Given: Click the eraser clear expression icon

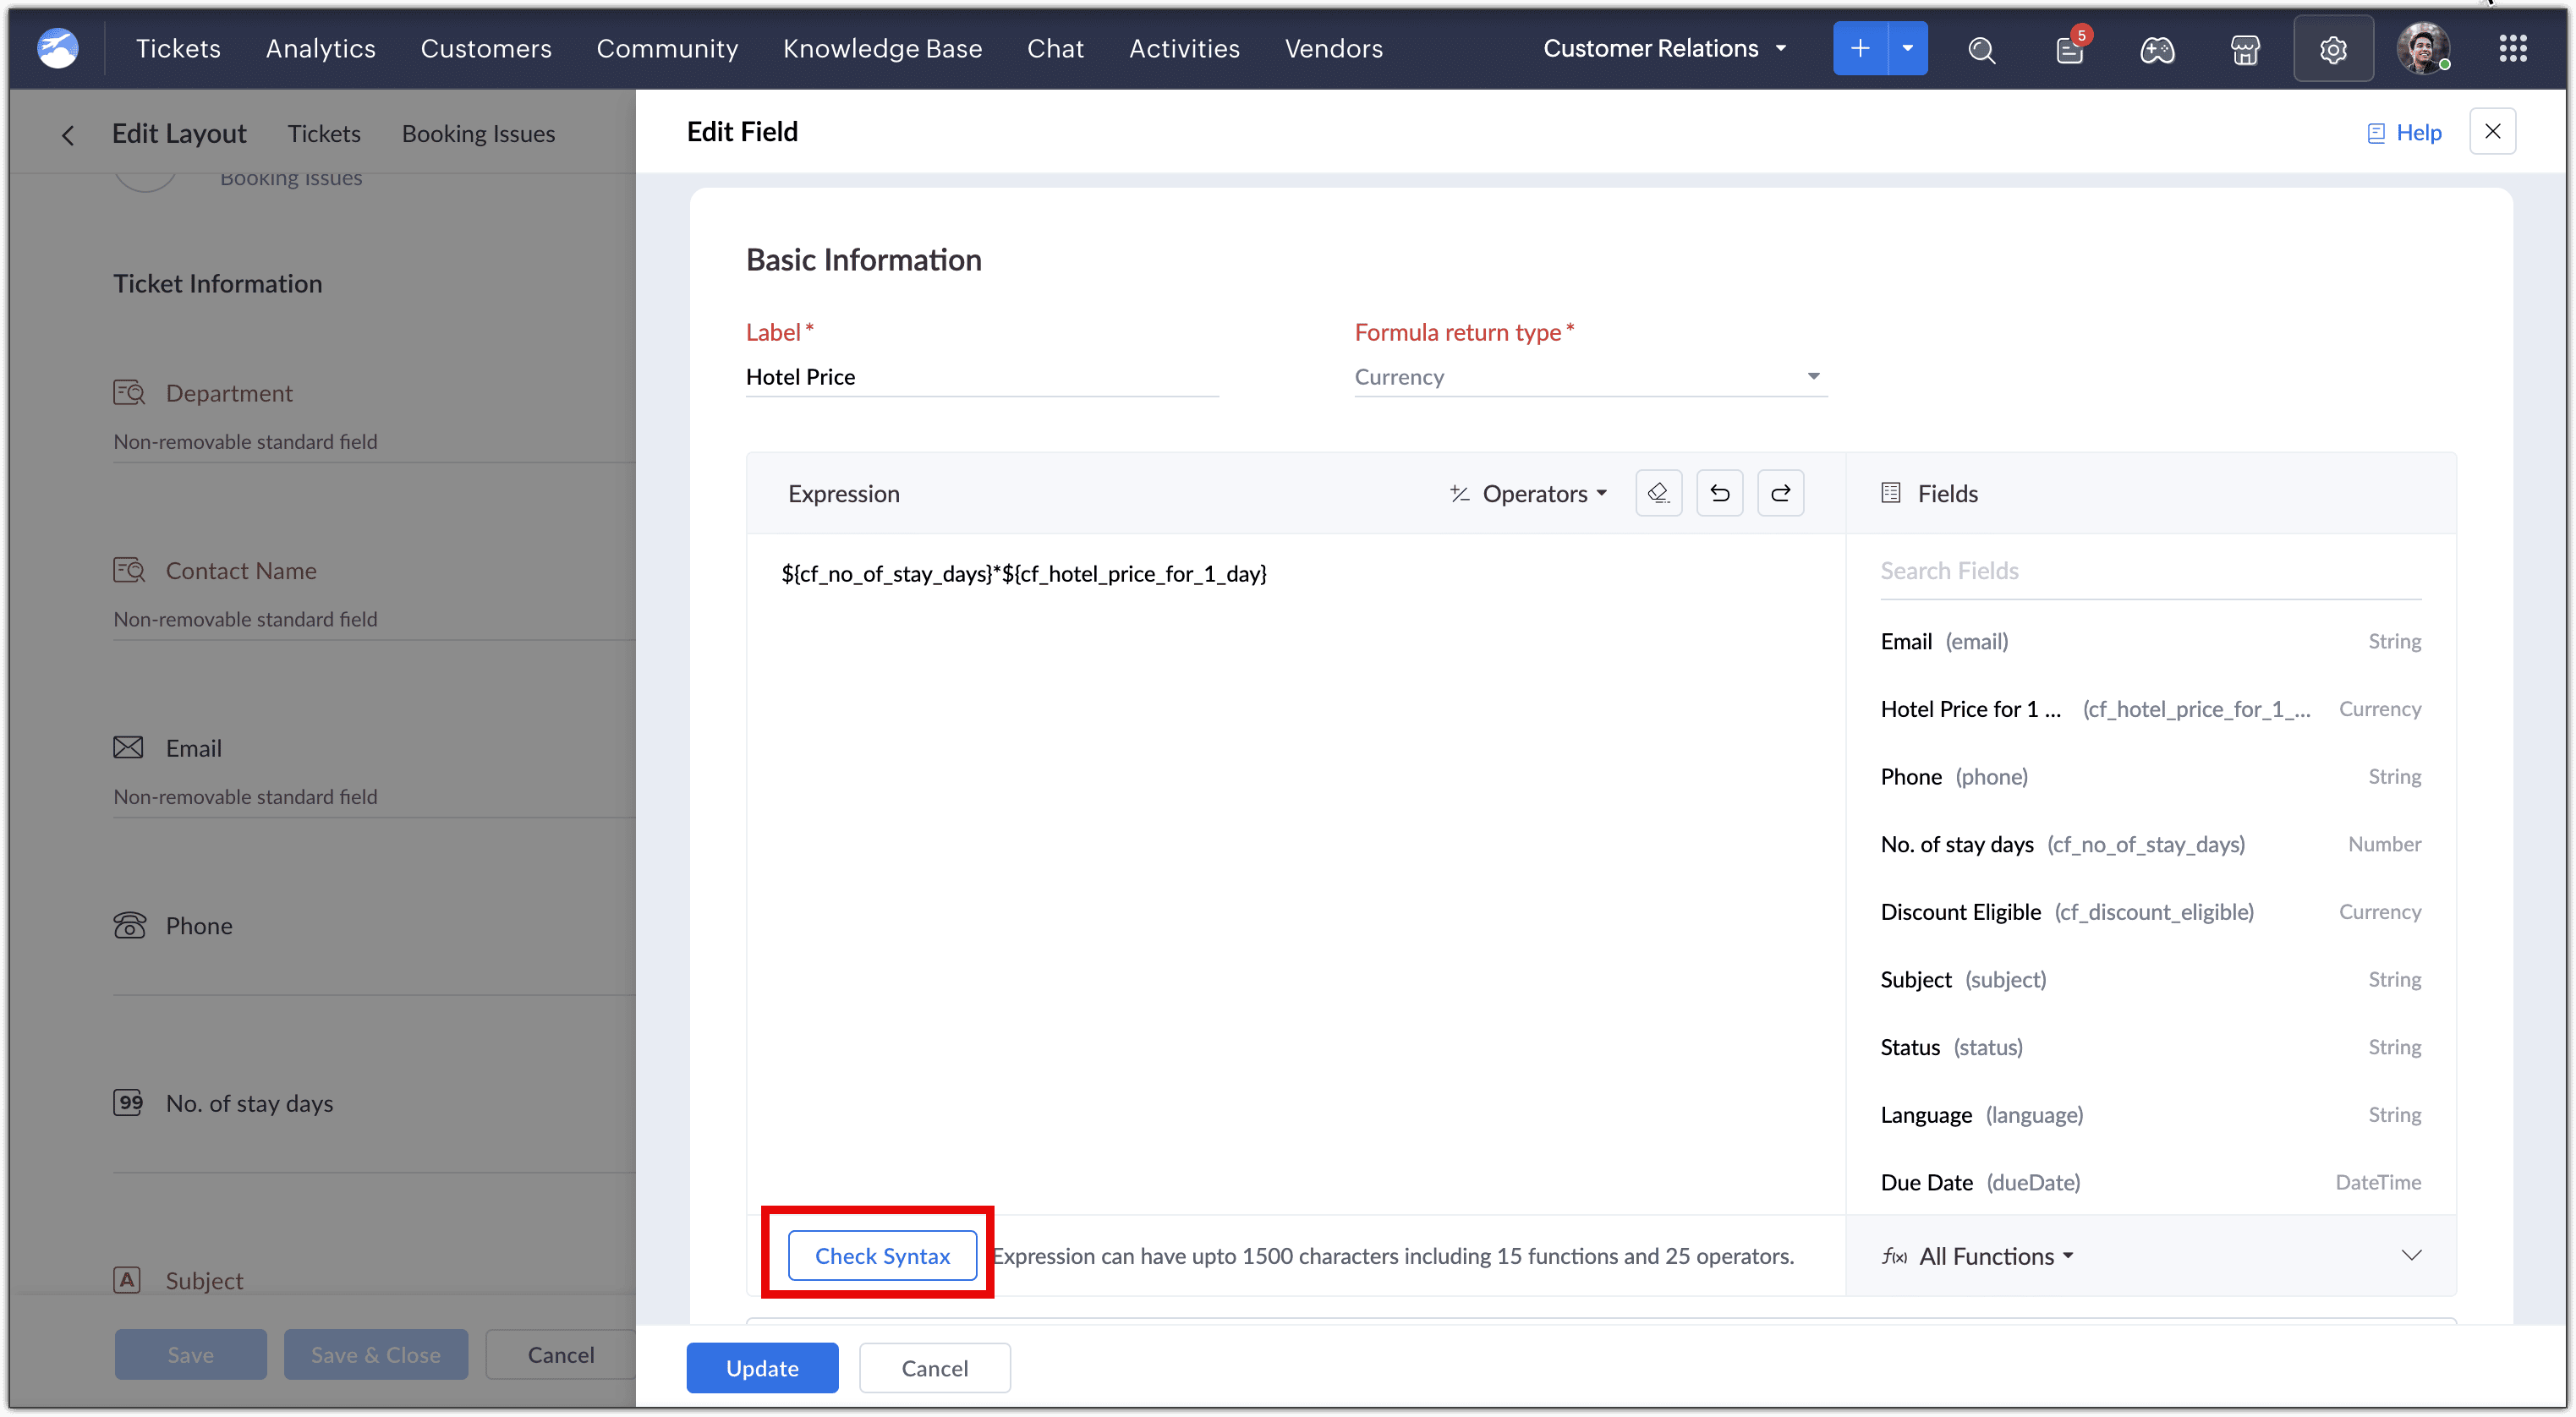Looking at the screenshot, I should click(1658, 493).
